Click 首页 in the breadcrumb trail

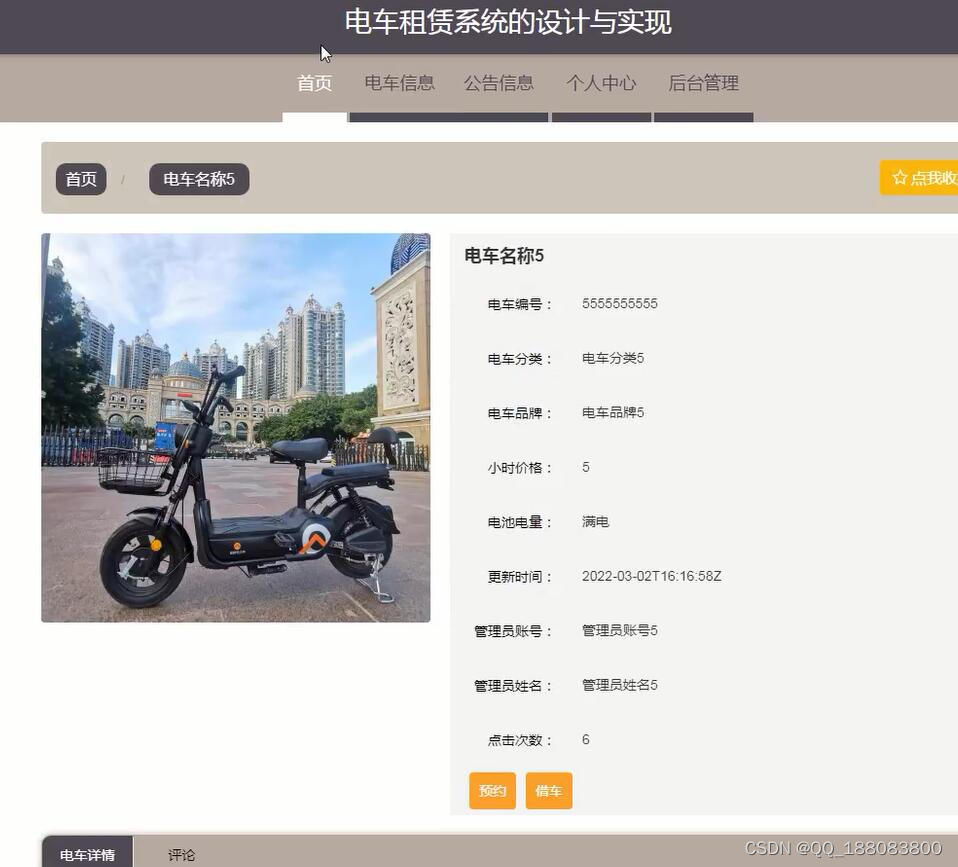pyautogui.click(x=80, y=179)
